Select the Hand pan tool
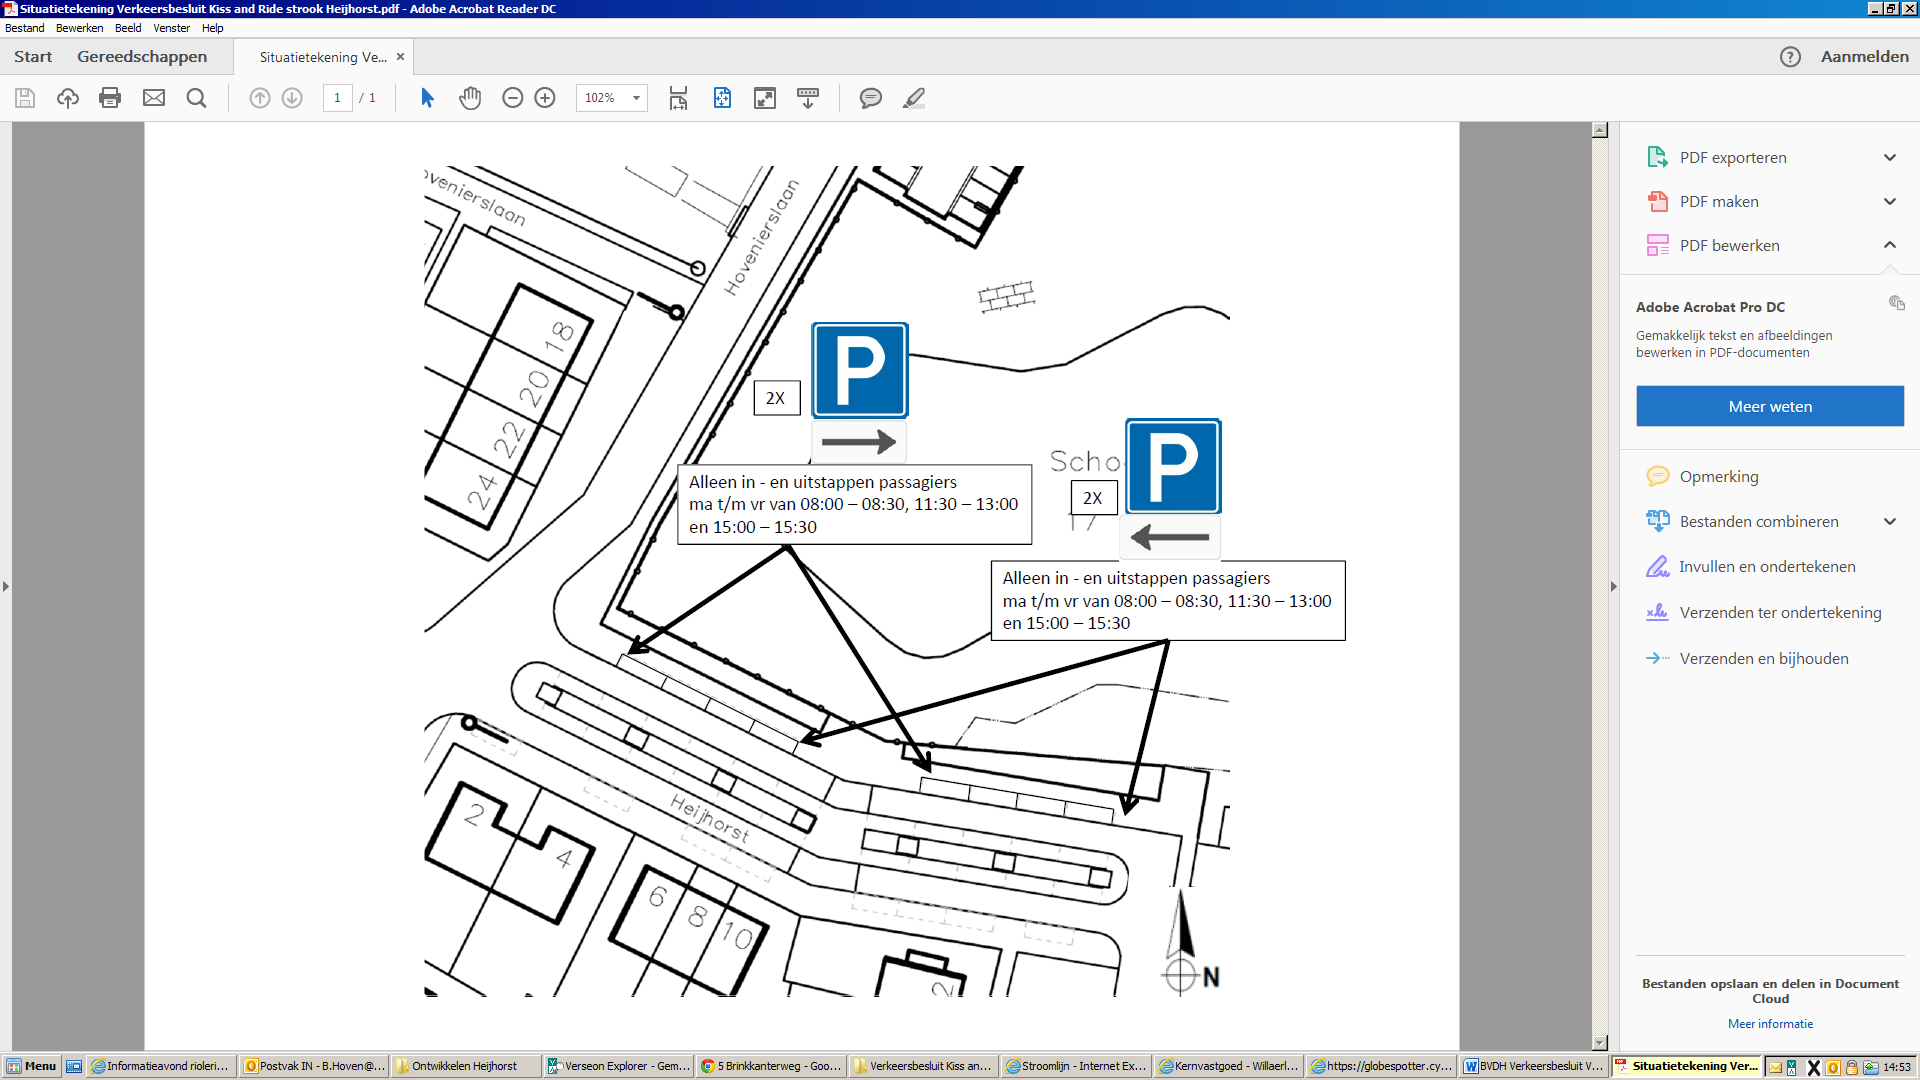The width and height of the screenshot is (1920, 1080). point(470,98)
